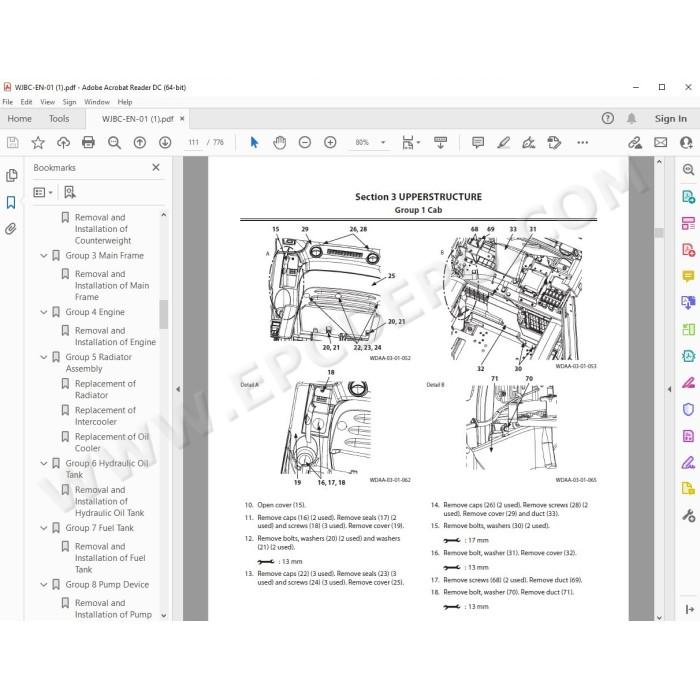Activate the Hand pan tool
The width and height of the screenshot is (700, 700).
pyautogui.click(x=279, y=142)
